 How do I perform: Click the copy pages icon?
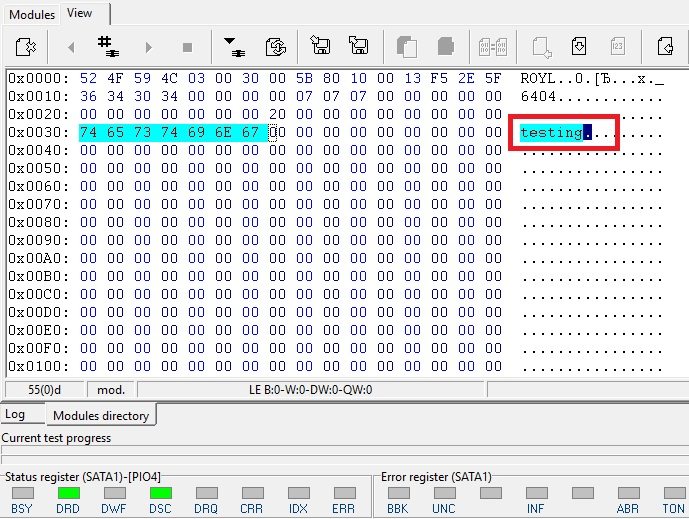click(x=406, y=46)
